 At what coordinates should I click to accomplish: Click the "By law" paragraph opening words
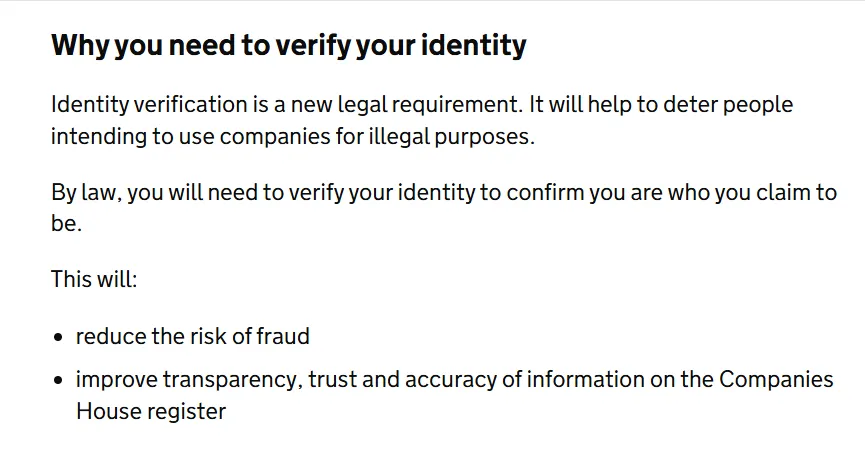(85, 193)
